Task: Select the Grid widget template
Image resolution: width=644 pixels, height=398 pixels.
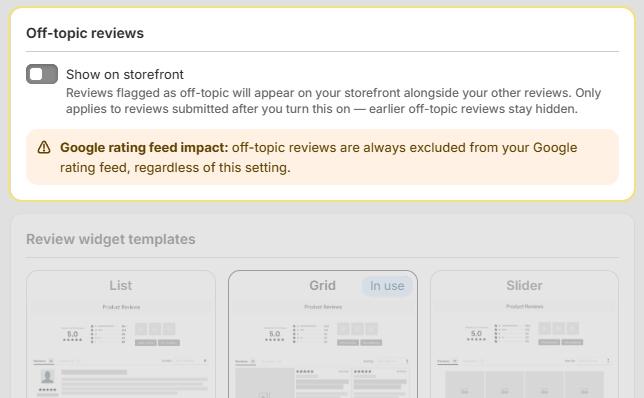Action: (323, 334)
